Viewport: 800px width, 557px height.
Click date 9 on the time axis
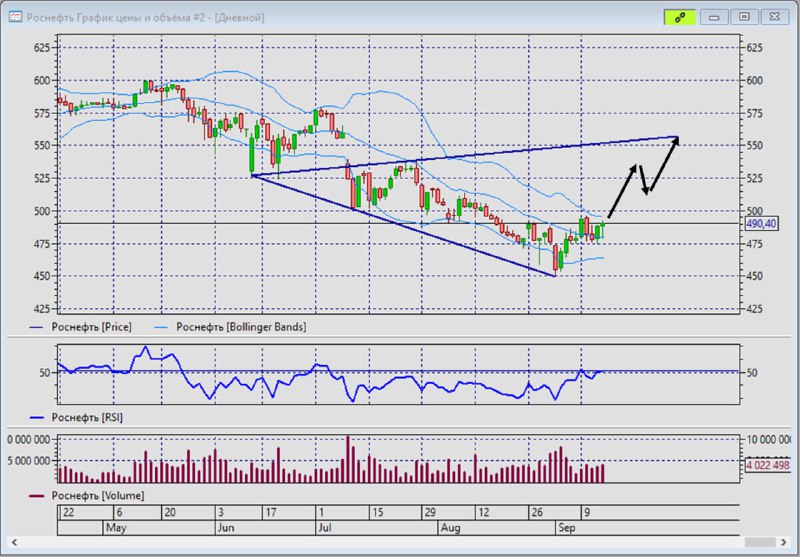click(x=587, y=512)
